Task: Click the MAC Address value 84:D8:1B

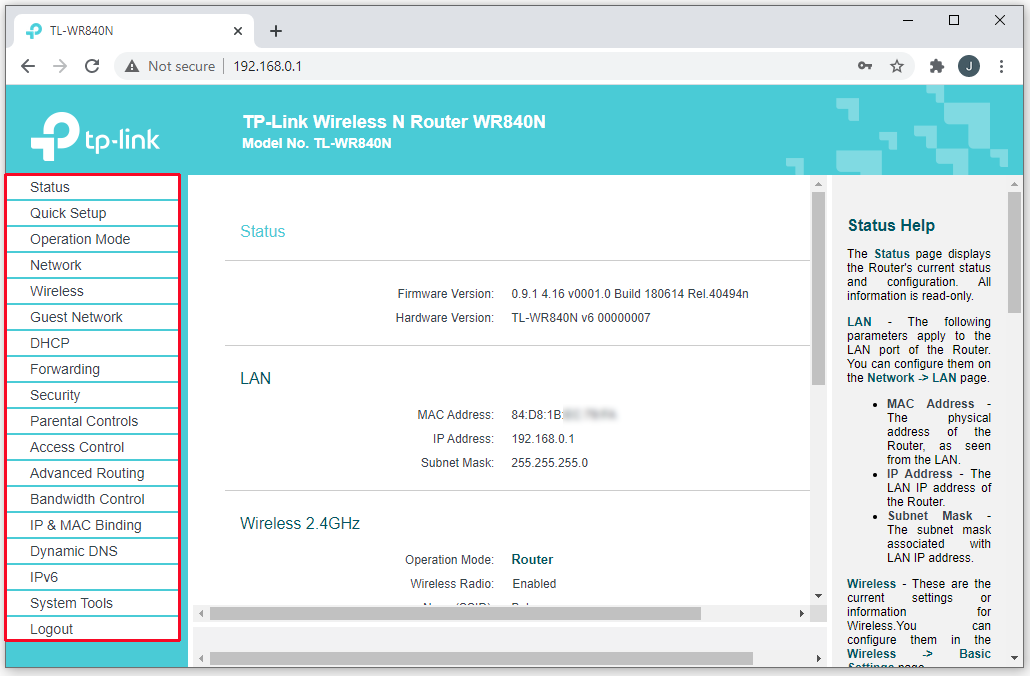Action: pos(563,415)
